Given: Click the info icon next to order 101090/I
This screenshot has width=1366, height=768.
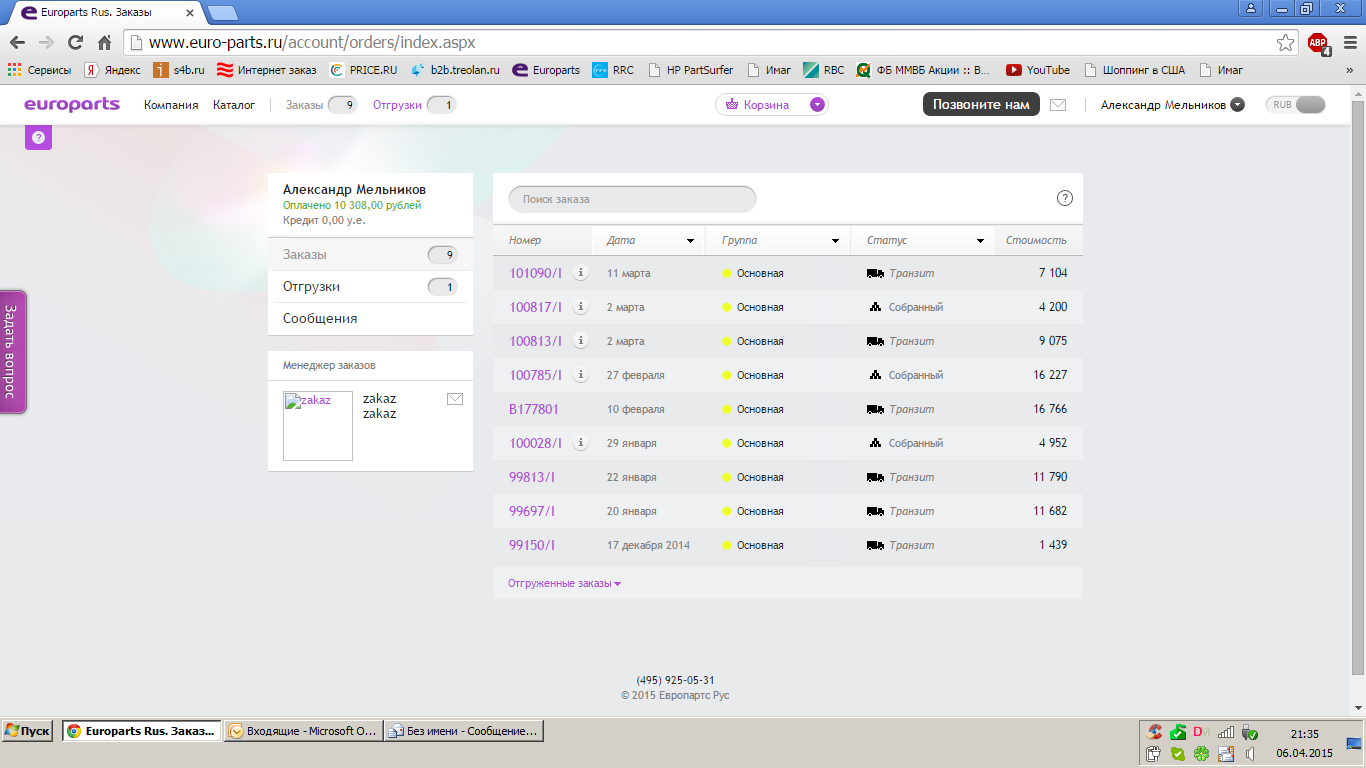Looking at the screenshot, I should point(580,273).
